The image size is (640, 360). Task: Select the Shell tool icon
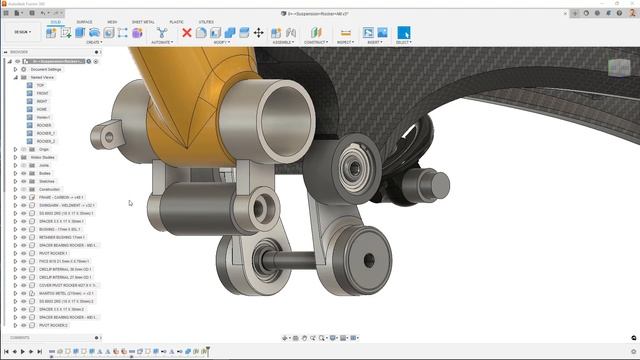pos(216,33)
